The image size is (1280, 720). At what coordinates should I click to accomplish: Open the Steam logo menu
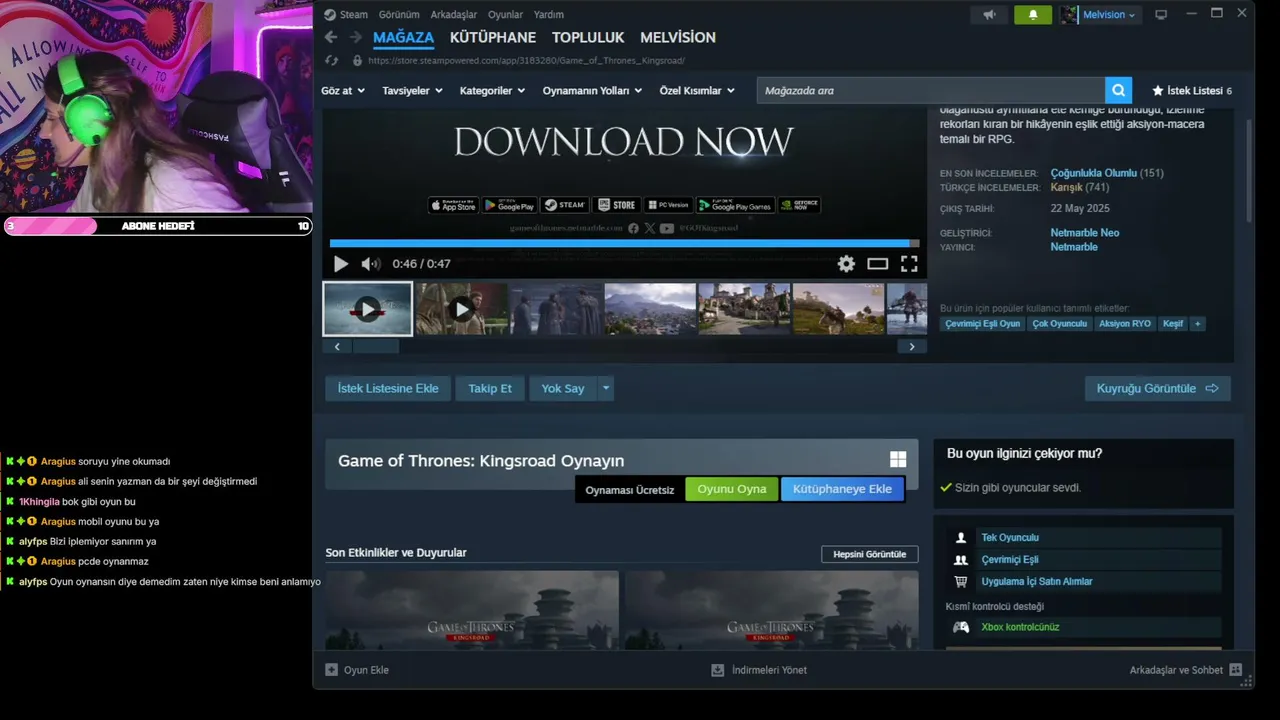346,15
